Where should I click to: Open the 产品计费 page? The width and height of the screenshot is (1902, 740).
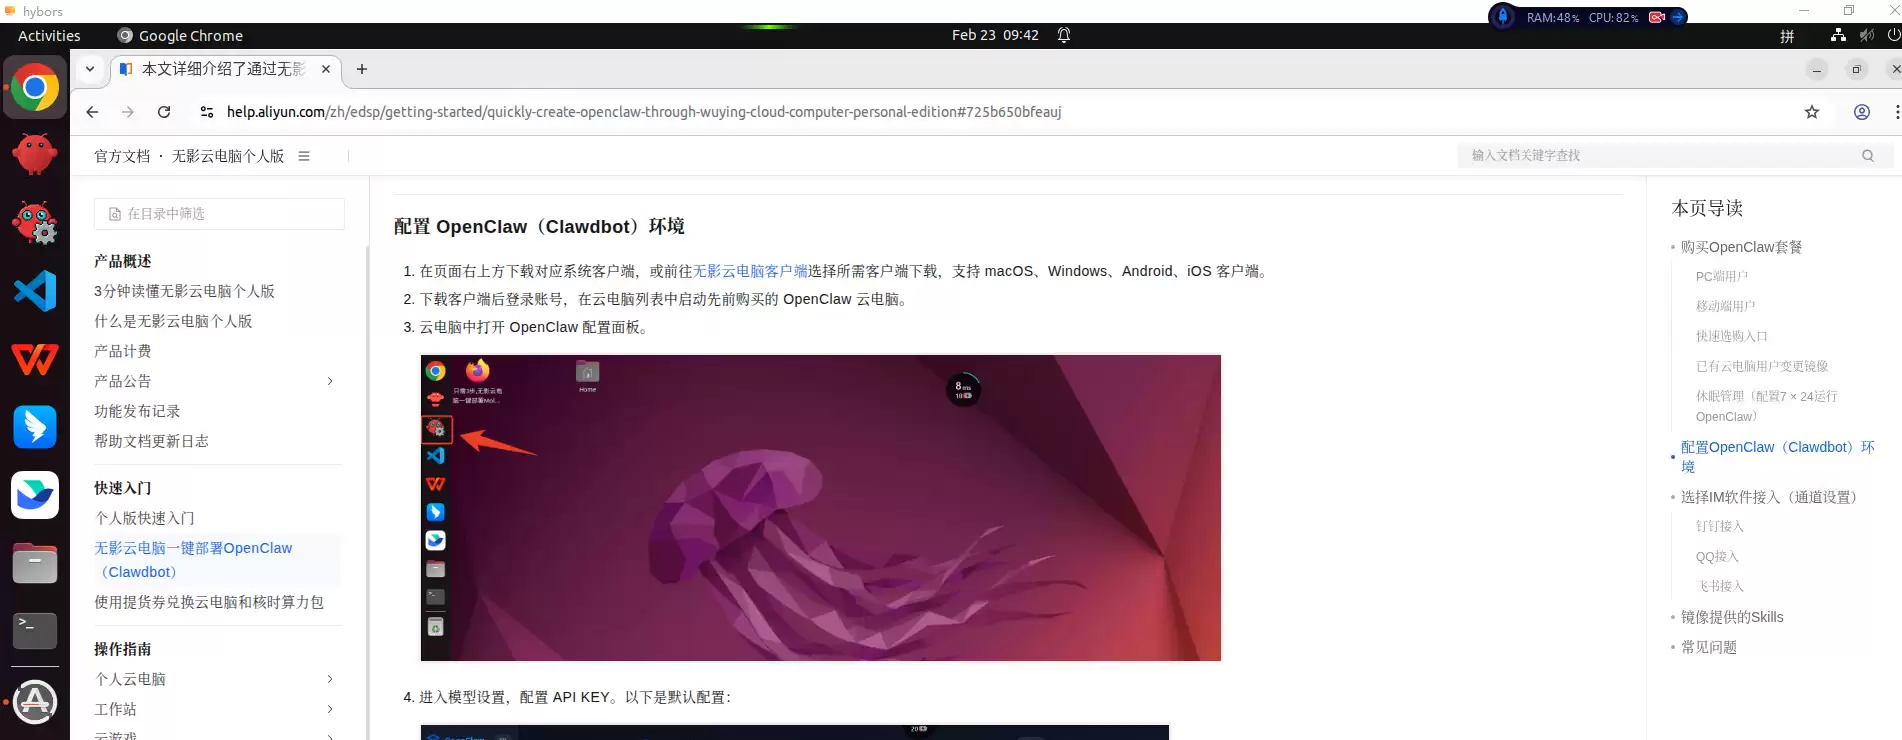(x=122, y=351)
